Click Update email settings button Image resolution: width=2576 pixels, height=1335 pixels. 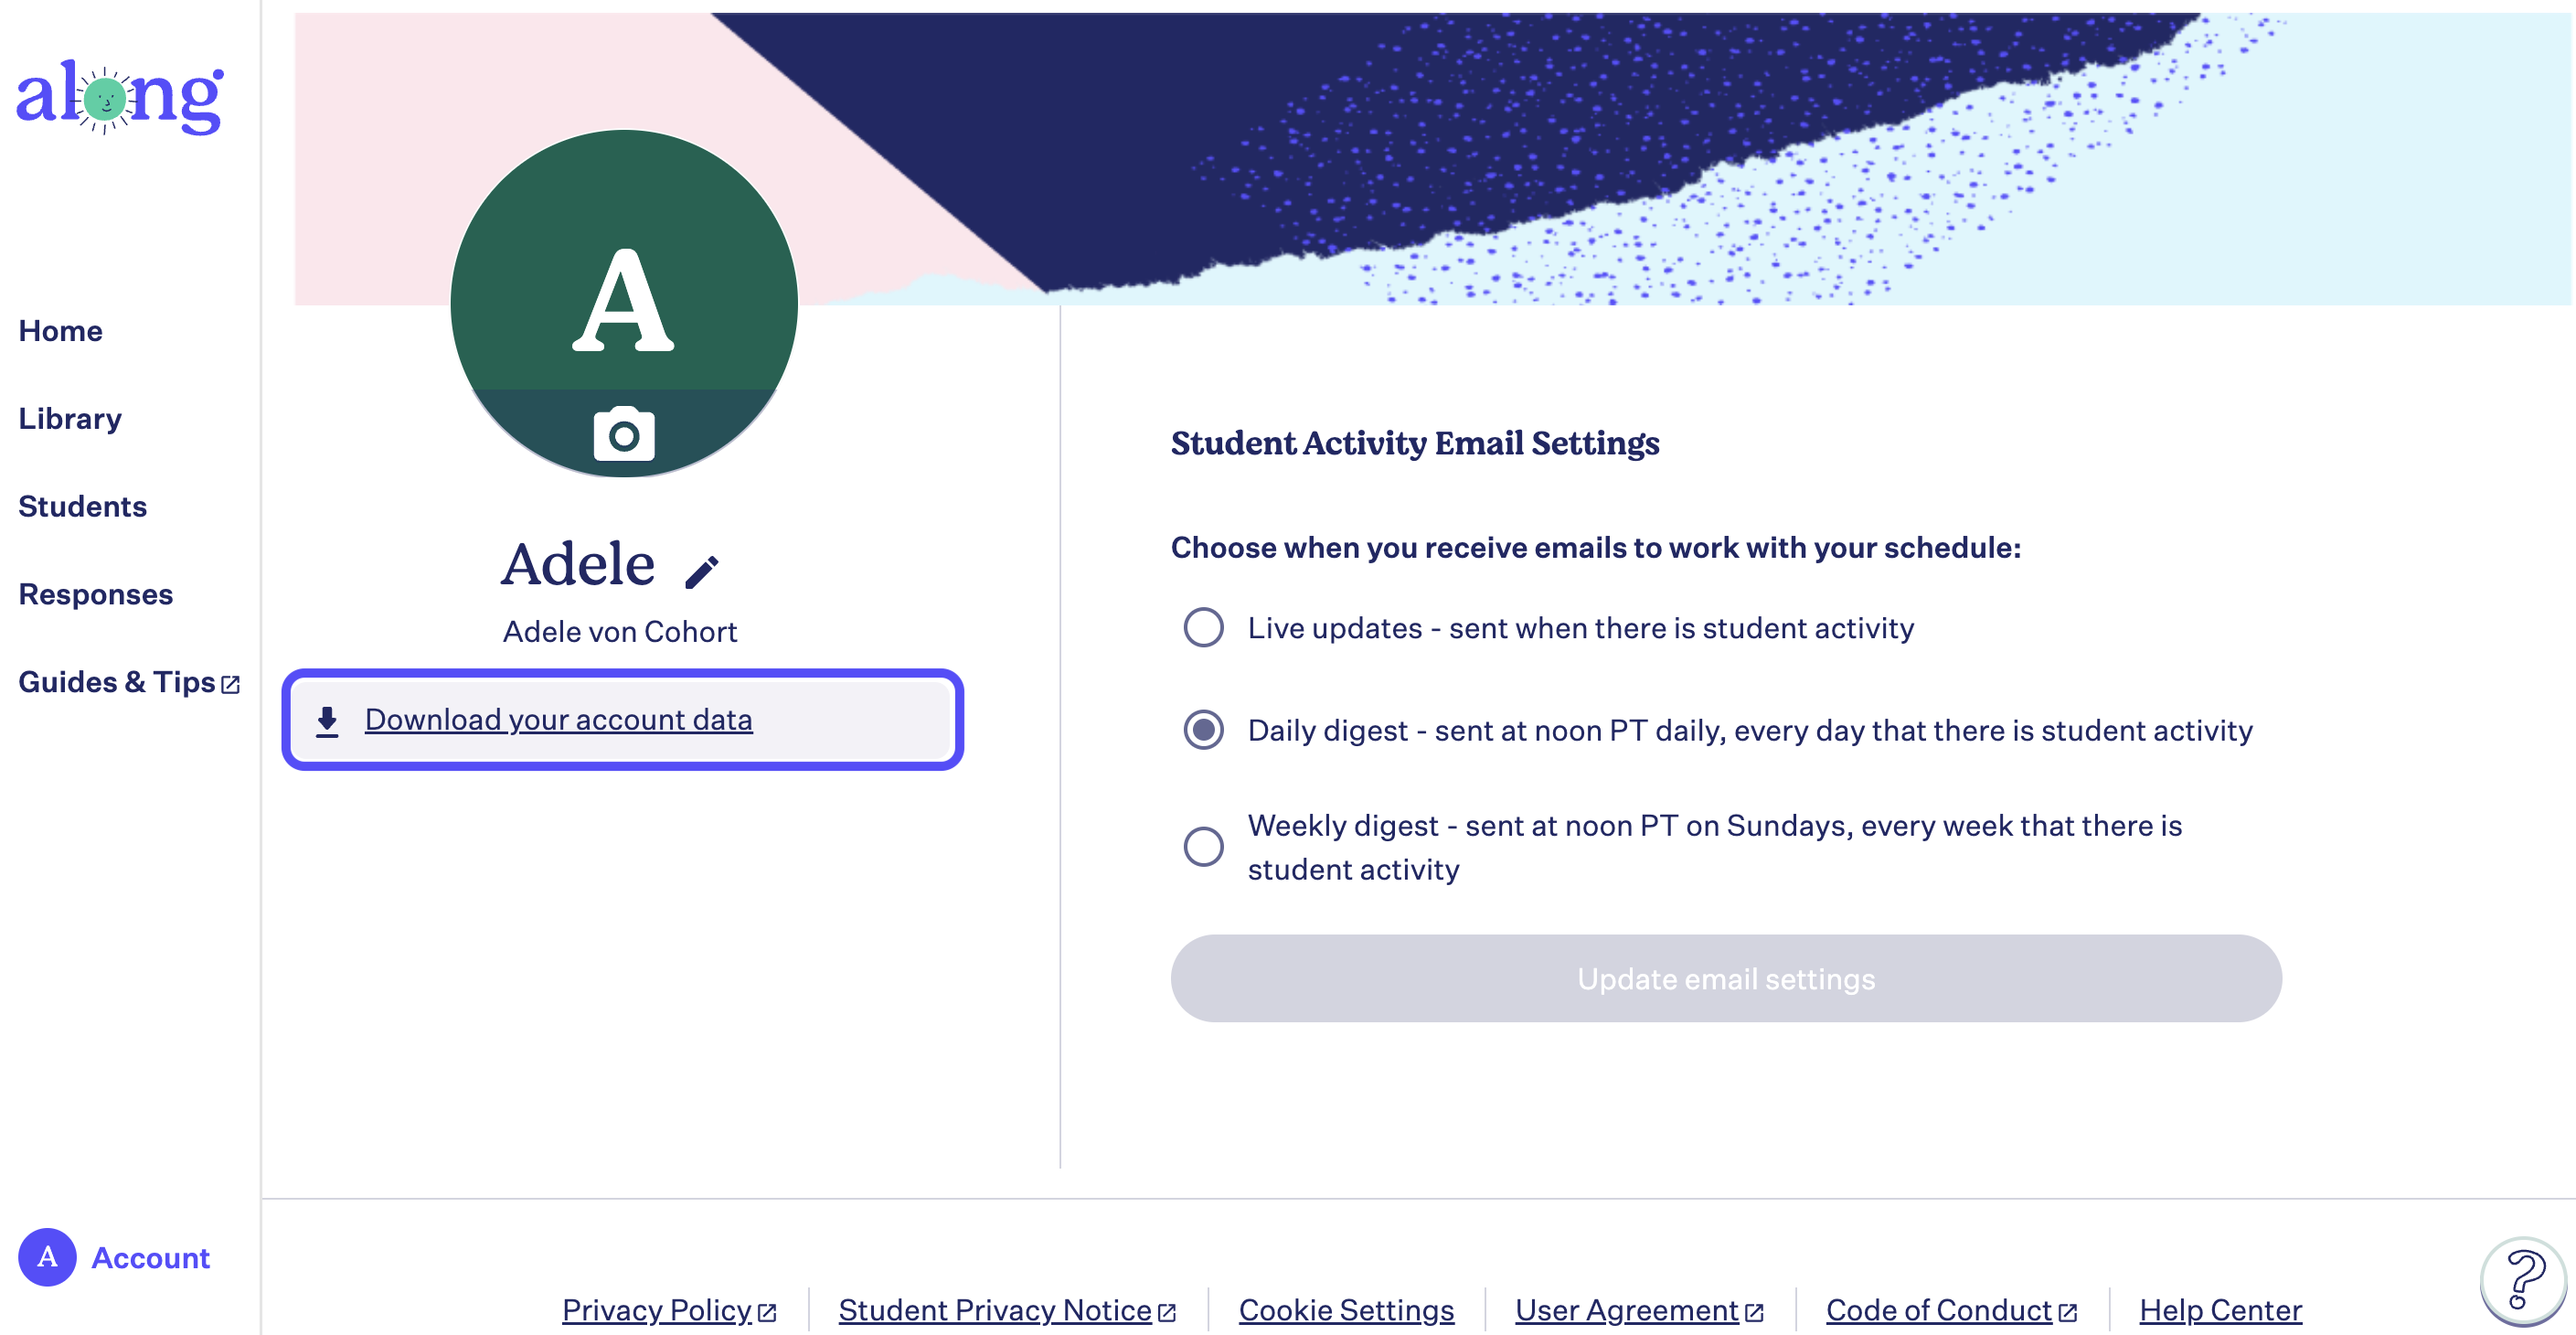pos(1726,978)
